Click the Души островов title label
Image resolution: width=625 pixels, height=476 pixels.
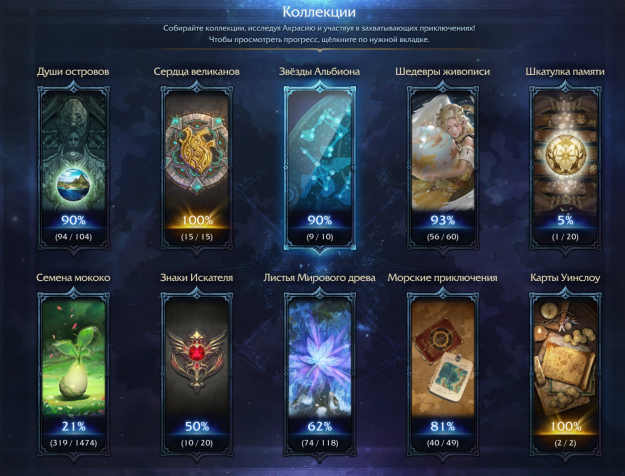point(73,72)
